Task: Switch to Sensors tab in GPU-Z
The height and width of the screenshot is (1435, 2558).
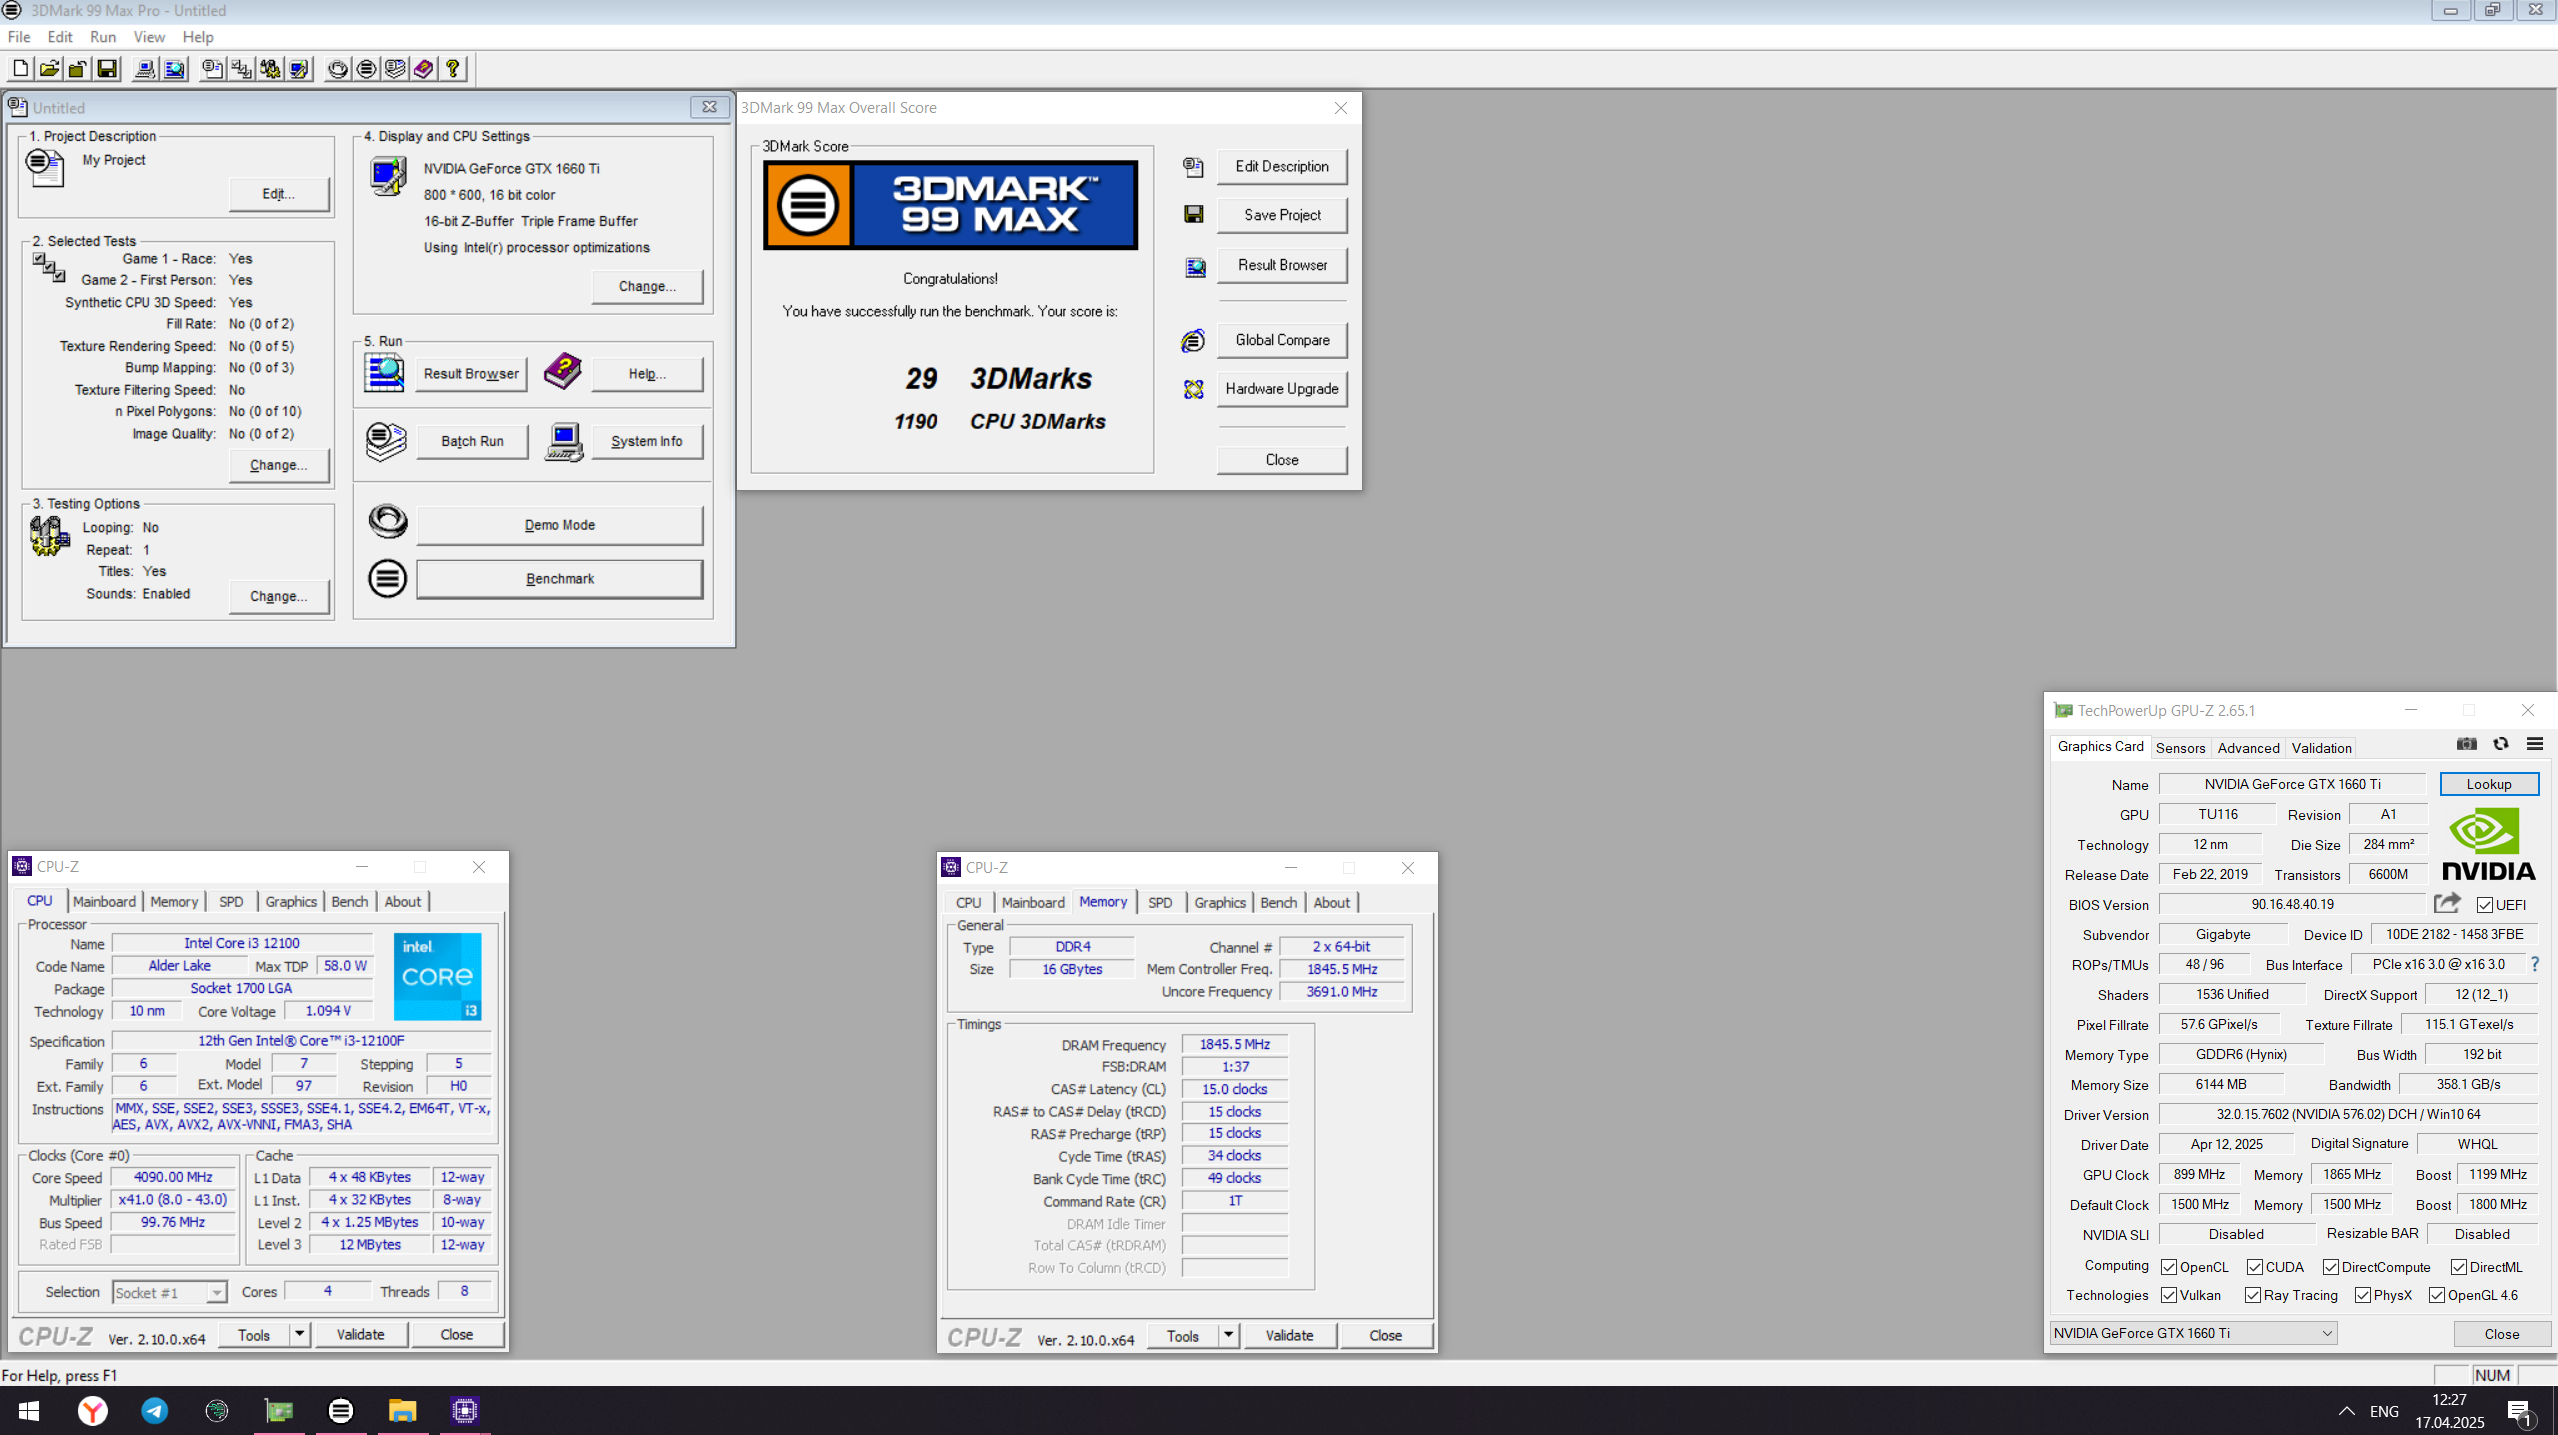Action: tap(2180, 748)
